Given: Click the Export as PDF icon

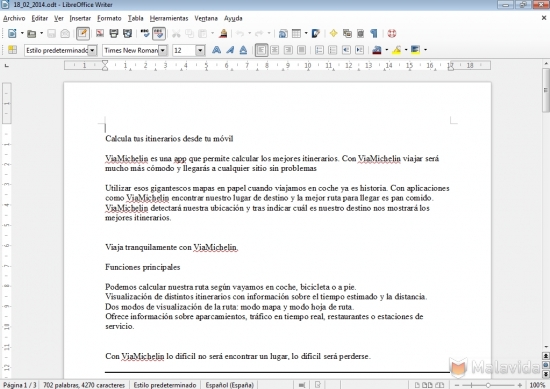Looking at the screenshot, I should (x=100, y=33).
